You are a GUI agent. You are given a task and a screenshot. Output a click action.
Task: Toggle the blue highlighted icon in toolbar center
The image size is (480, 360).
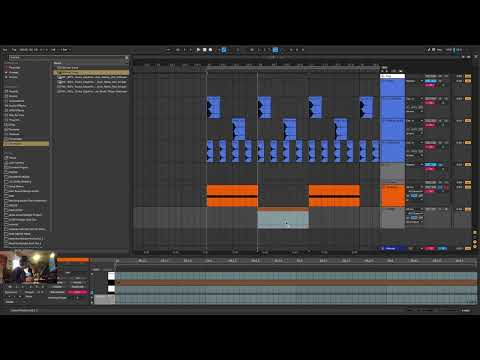coord(275,50)
